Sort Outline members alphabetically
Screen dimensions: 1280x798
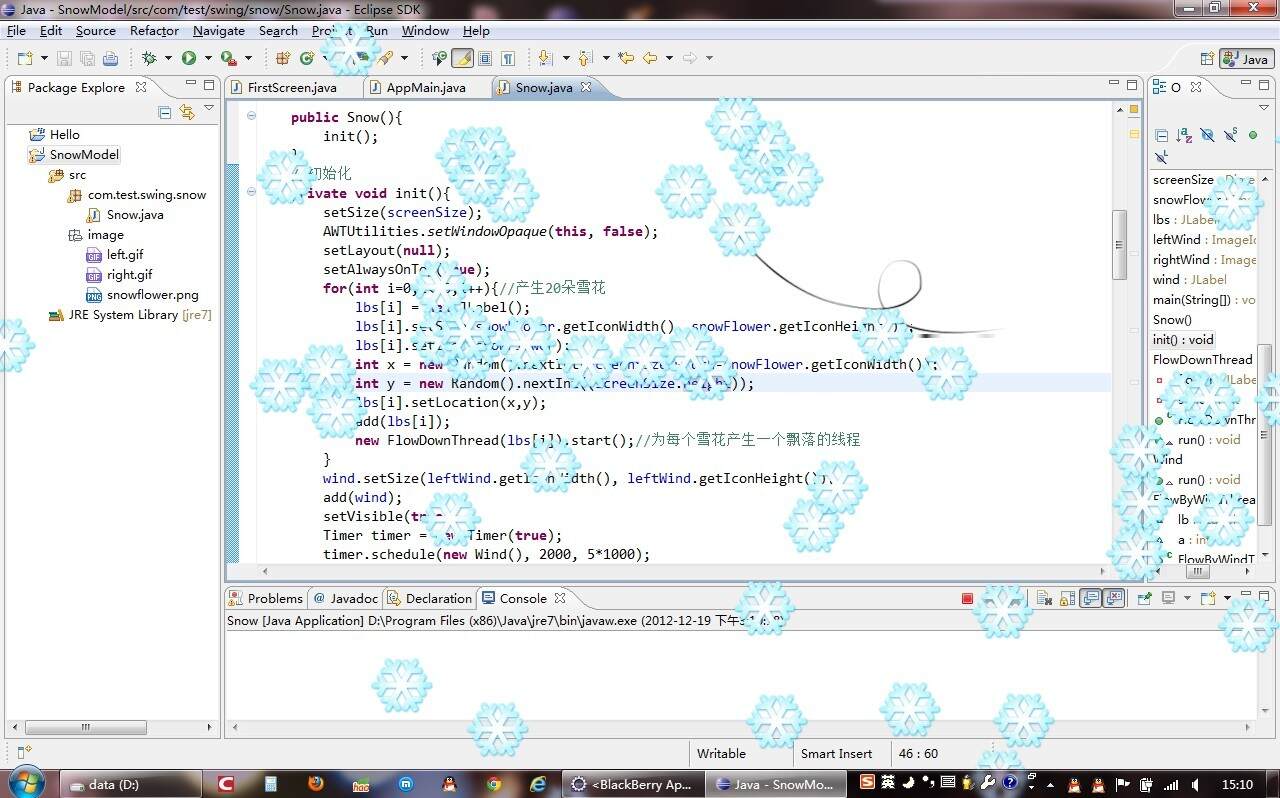point(1184,135)
